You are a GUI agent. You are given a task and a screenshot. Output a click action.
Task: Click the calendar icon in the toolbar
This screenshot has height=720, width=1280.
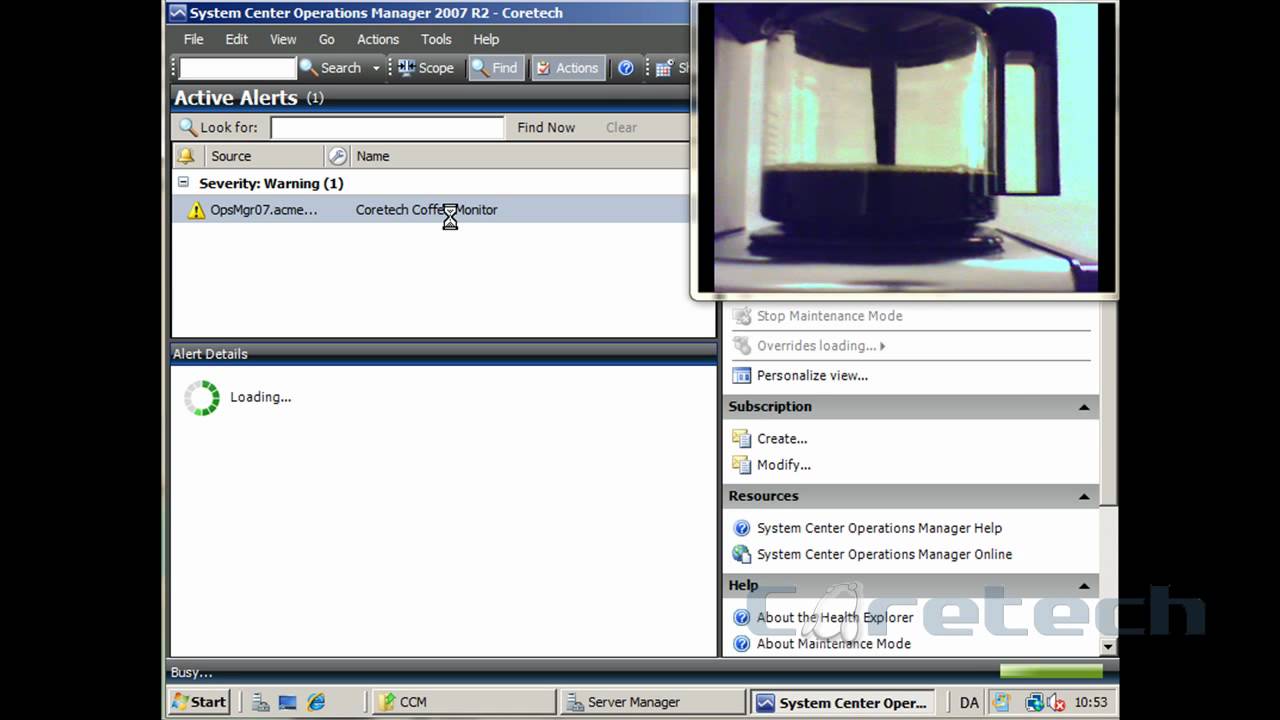pyautogui.click(x=664, y=68)
